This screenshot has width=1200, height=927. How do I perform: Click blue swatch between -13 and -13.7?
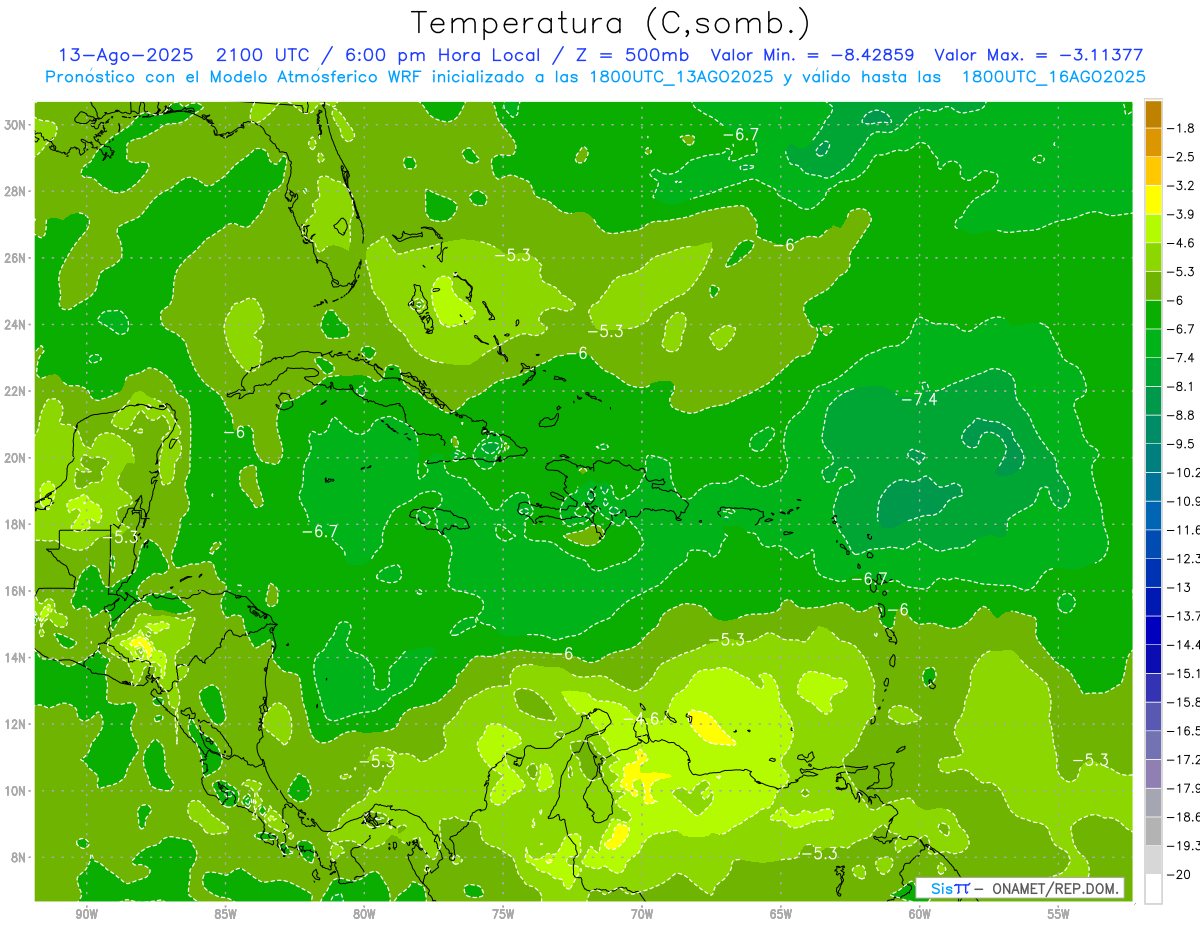1153,601
